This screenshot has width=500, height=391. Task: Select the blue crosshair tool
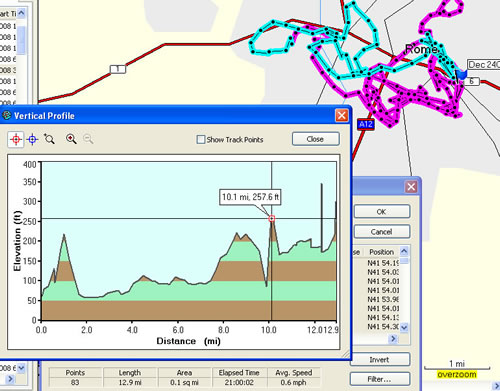coord(32,139)
